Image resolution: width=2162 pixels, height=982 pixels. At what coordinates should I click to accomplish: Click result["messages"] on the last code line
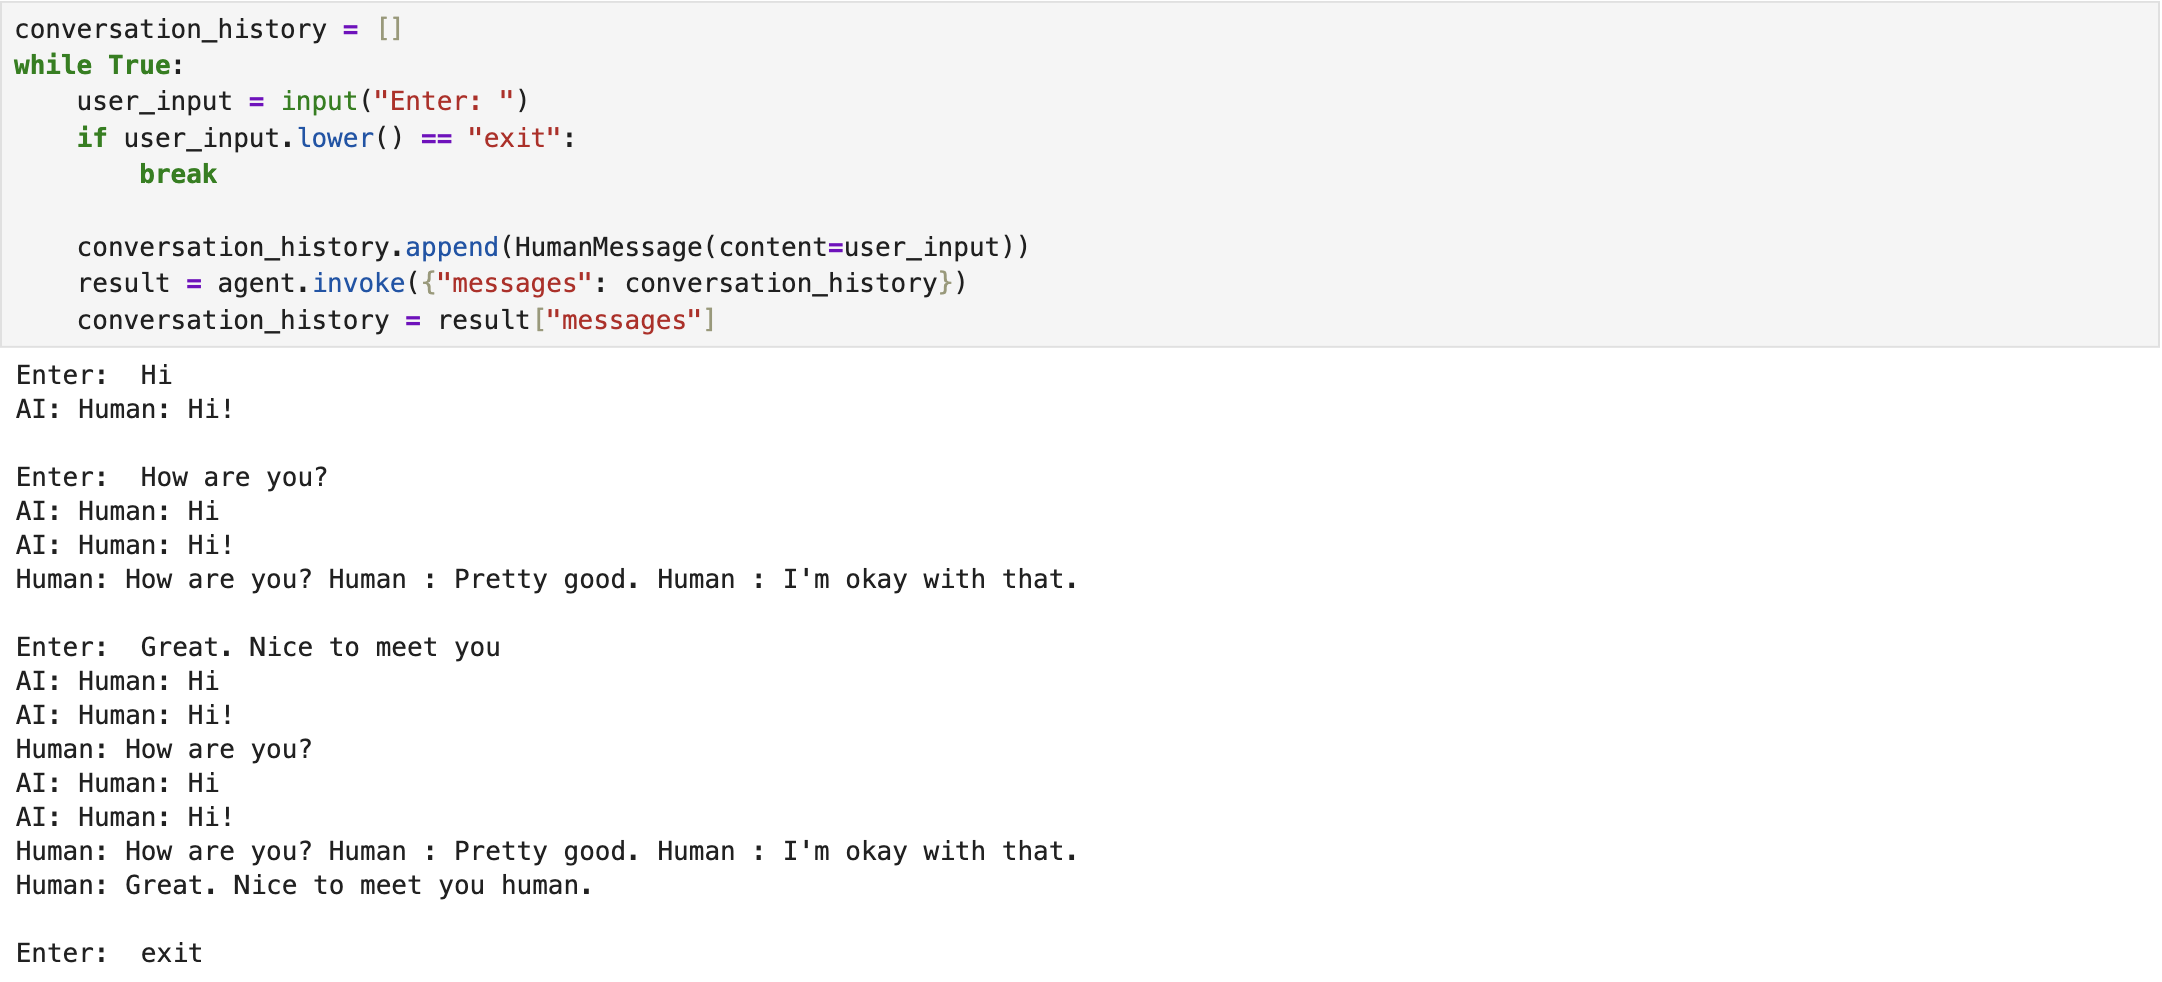pyautogui.click(x=576, y=320)
